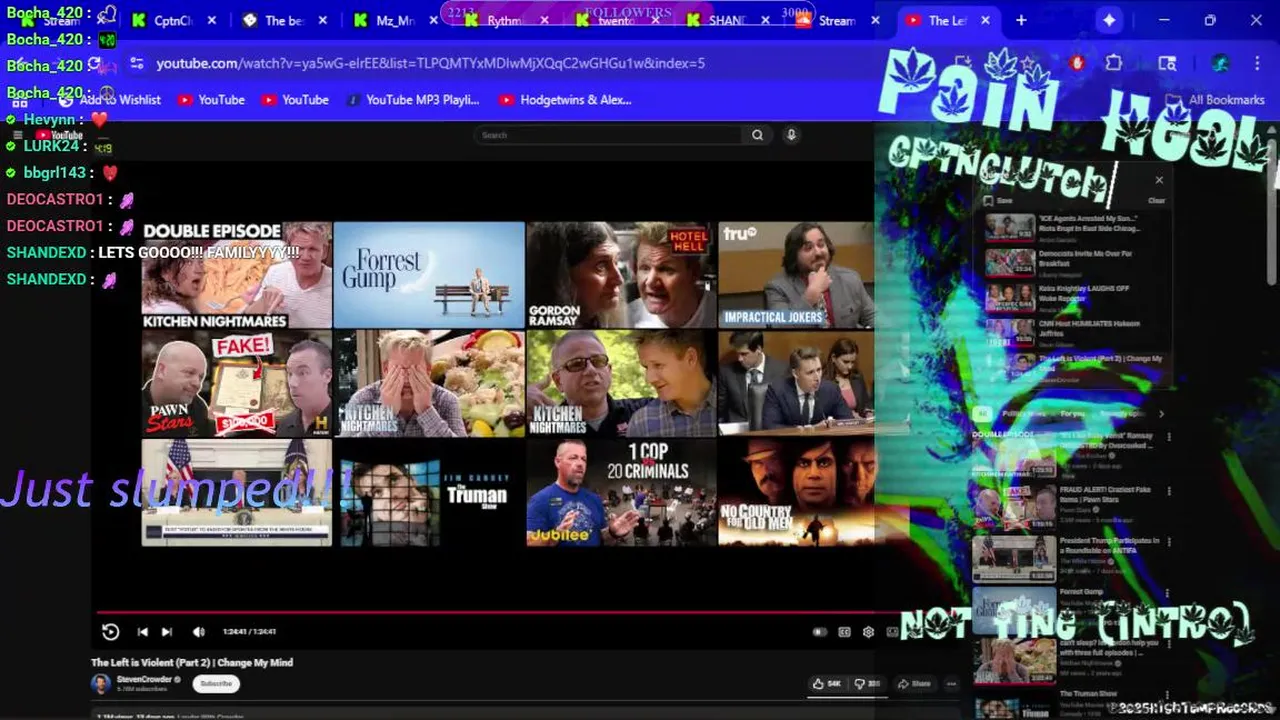This screenshot has width=1280, height=720.
Task: Like the video (54K)
Action: click(x=827, y=684)
